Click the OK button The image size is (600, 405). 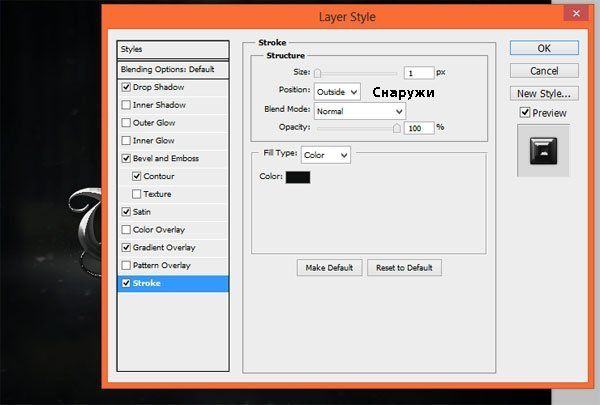point(544,48)
